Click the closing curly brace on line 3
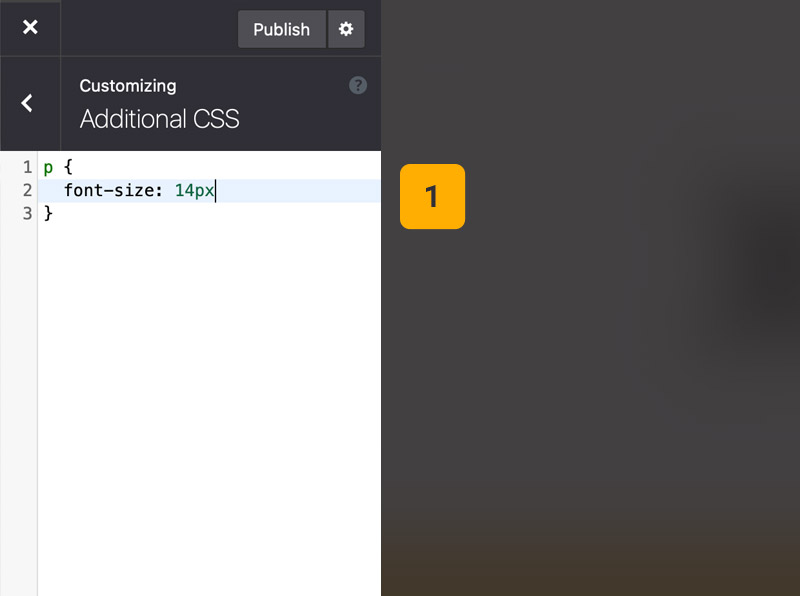This screenshot has height=596, width=800. click(48, 213)
